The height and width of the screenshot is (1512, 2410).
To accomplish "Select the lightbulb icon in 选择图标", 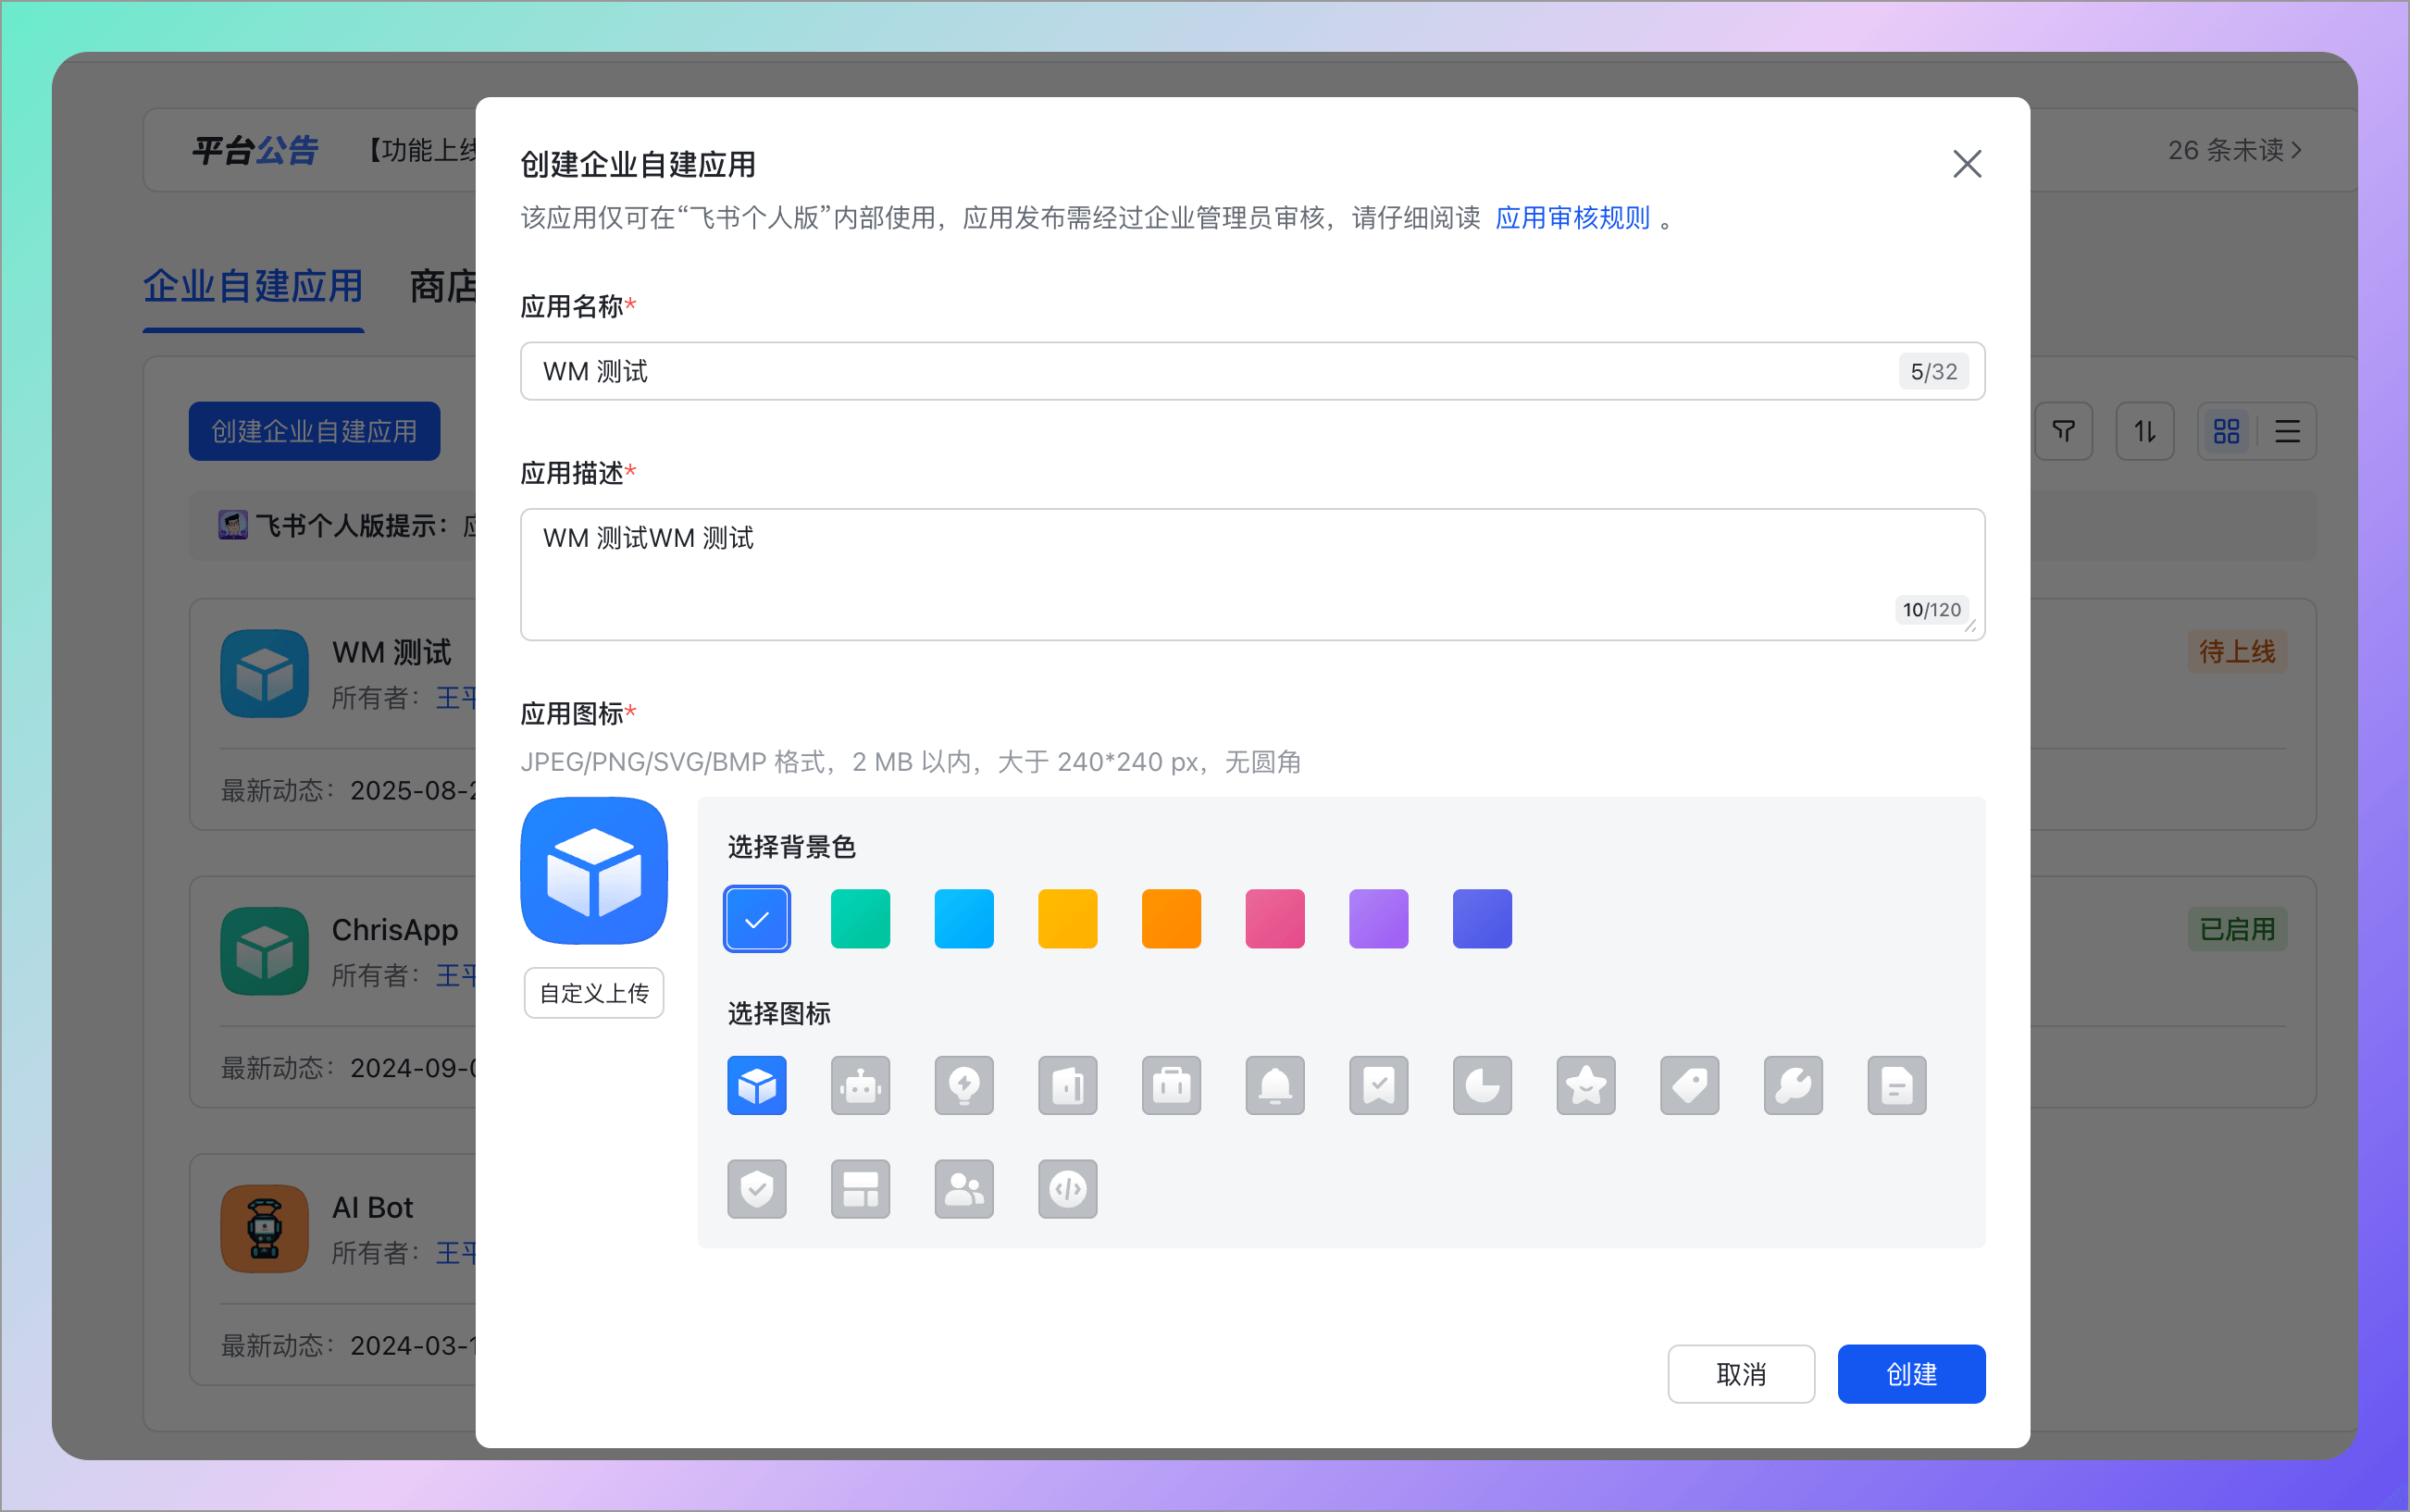I will pos(963,1085).
